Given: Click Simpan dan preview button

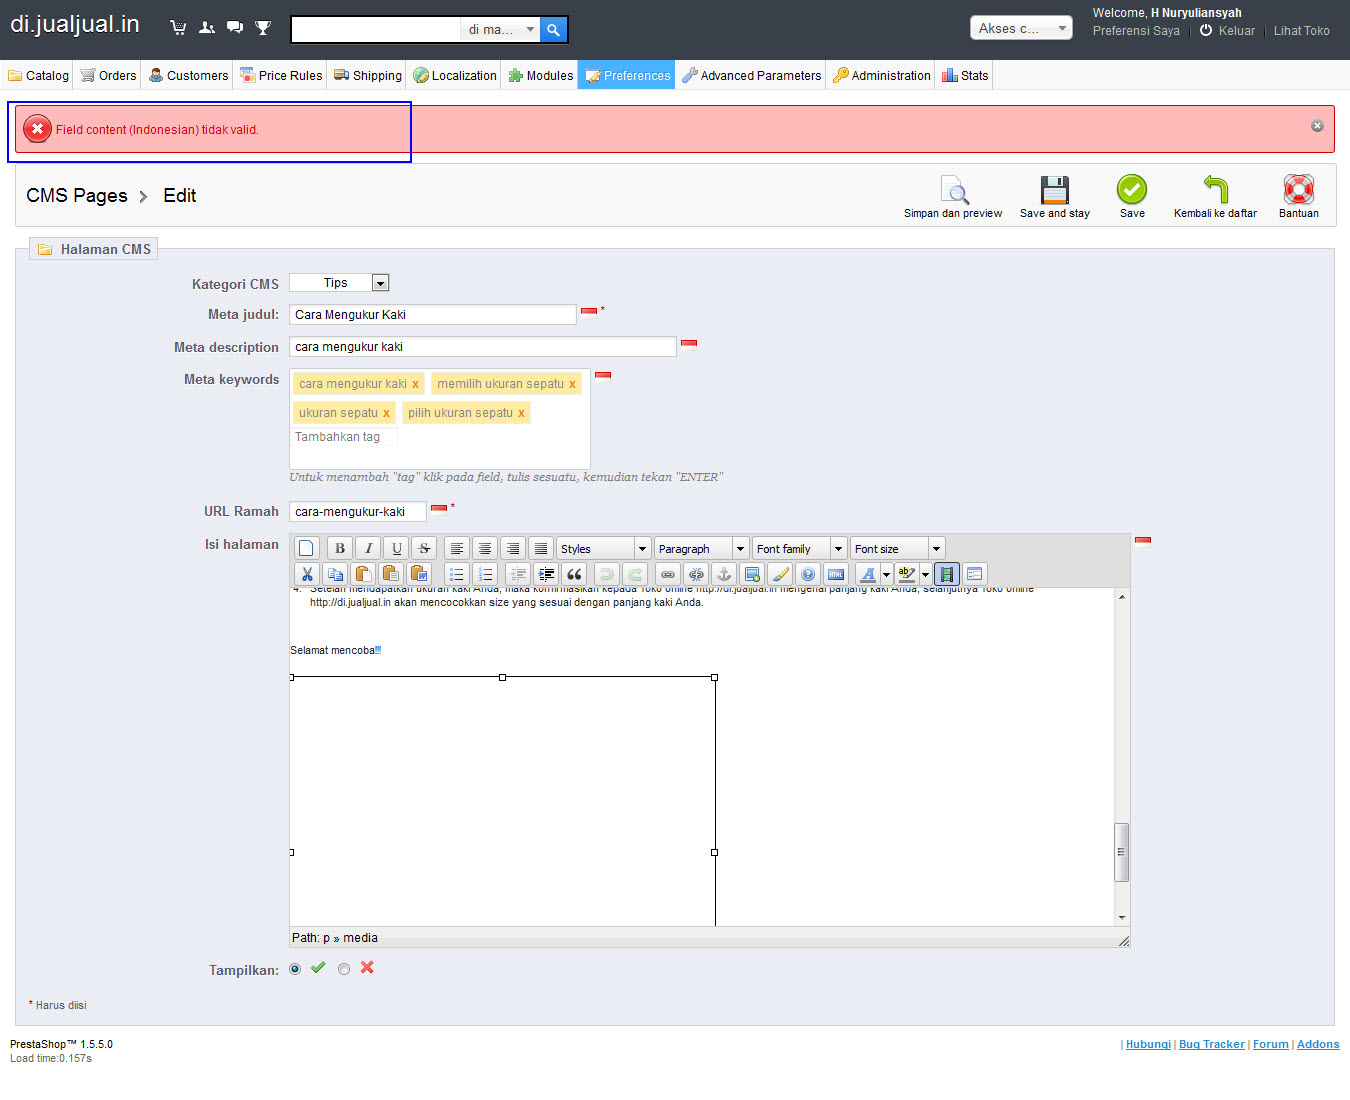Looking at the screenshot, I should [x=953, y=197].
